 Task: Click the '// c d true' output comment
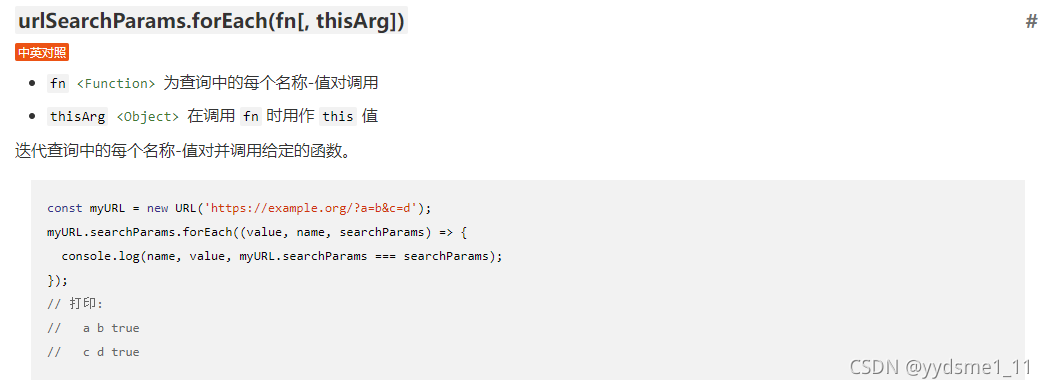93,352
